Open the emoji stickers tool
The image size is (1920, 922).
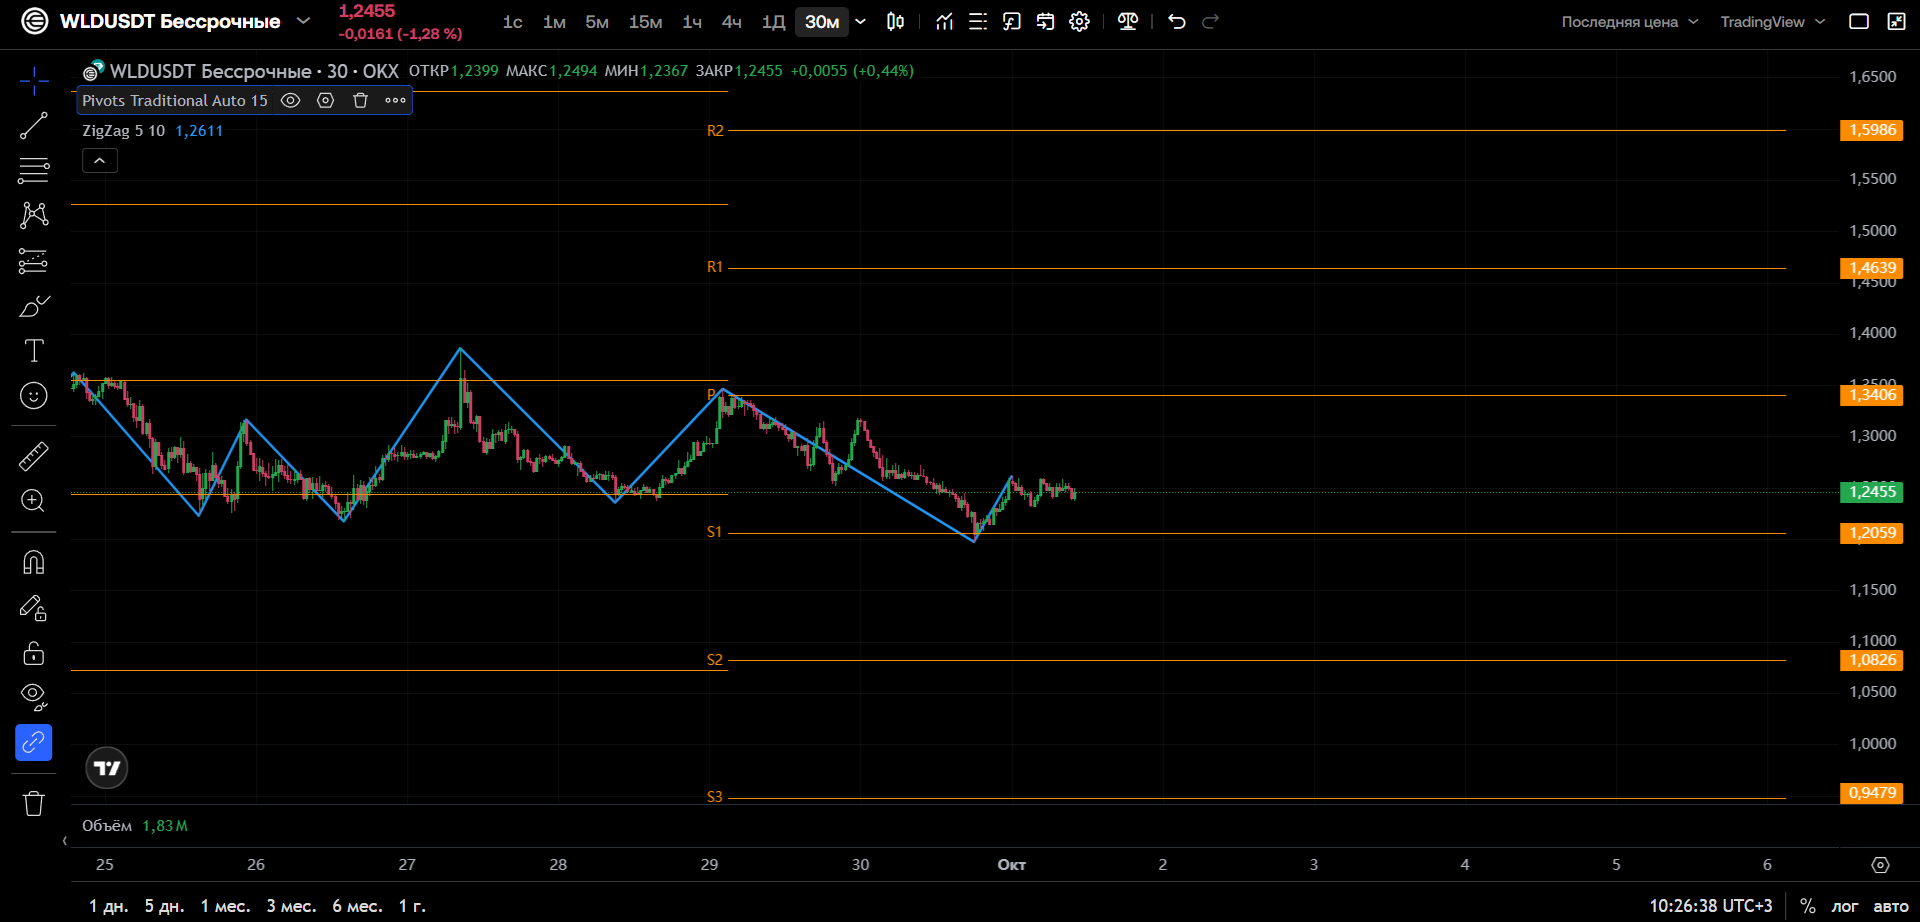tap(33, 396)
